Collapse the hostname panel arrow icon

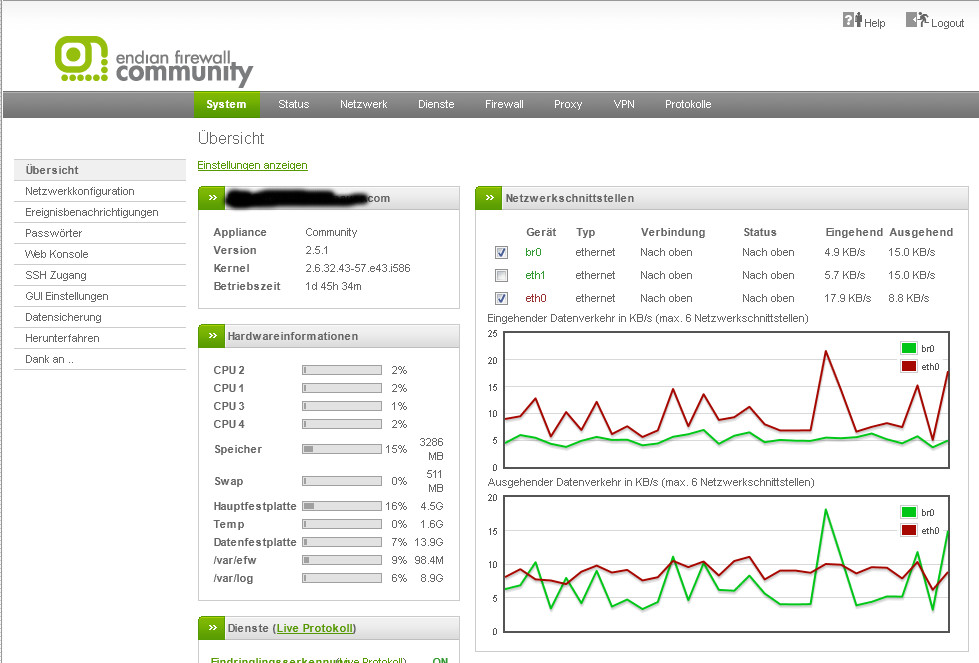click(211, 198)
